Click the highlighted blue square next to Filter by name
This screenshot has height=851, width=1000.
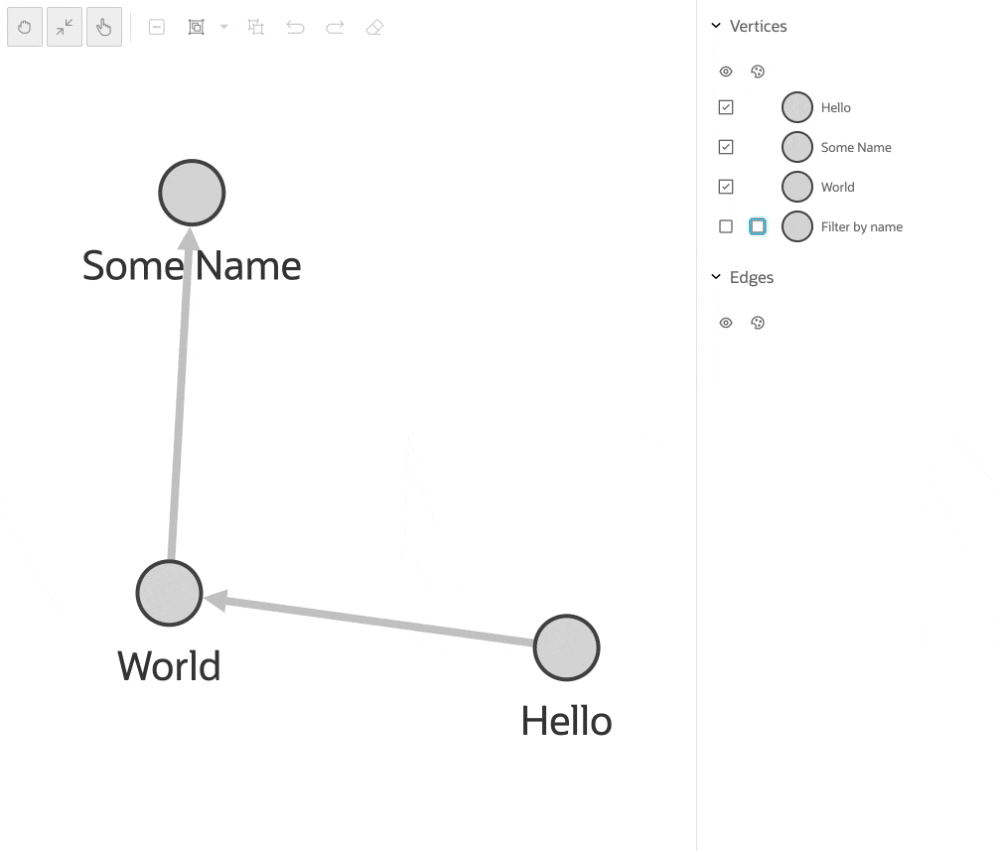pyautogui.click(x=757, y=227)
